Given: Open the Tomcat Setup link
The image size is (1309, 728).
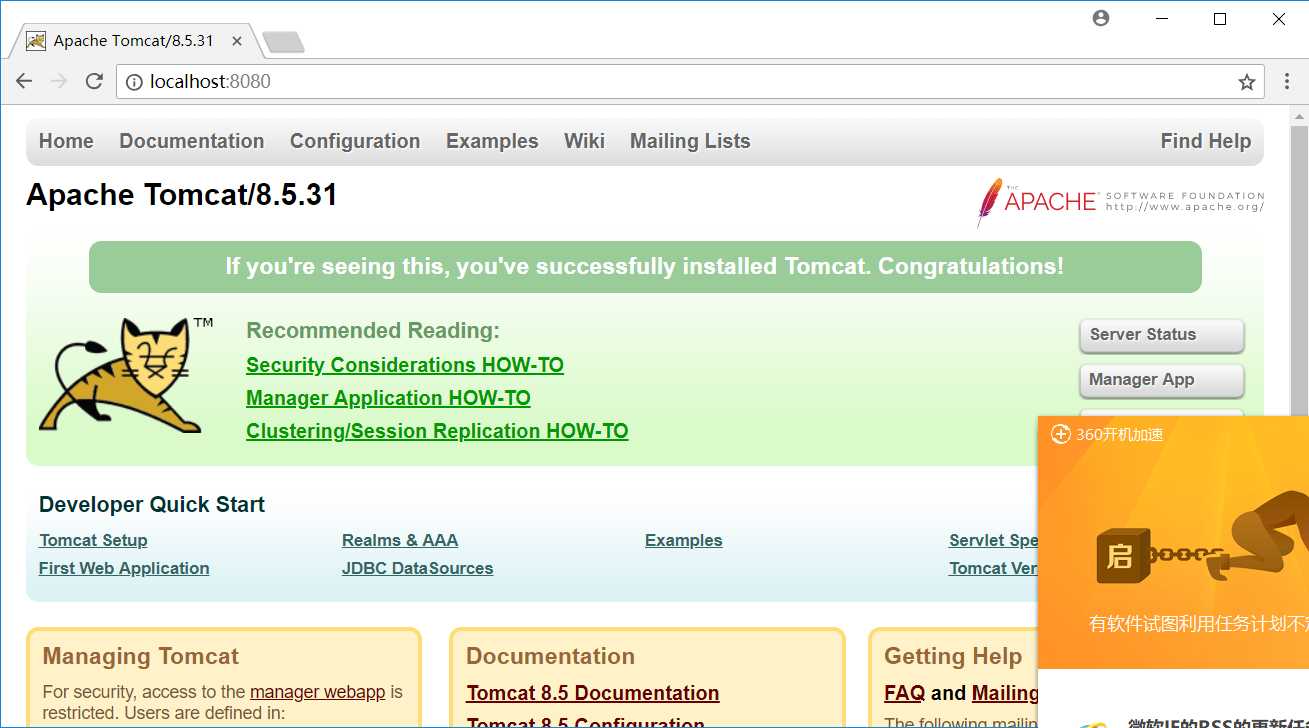Looking at the screenshot, I should click(x=93, y=540).
